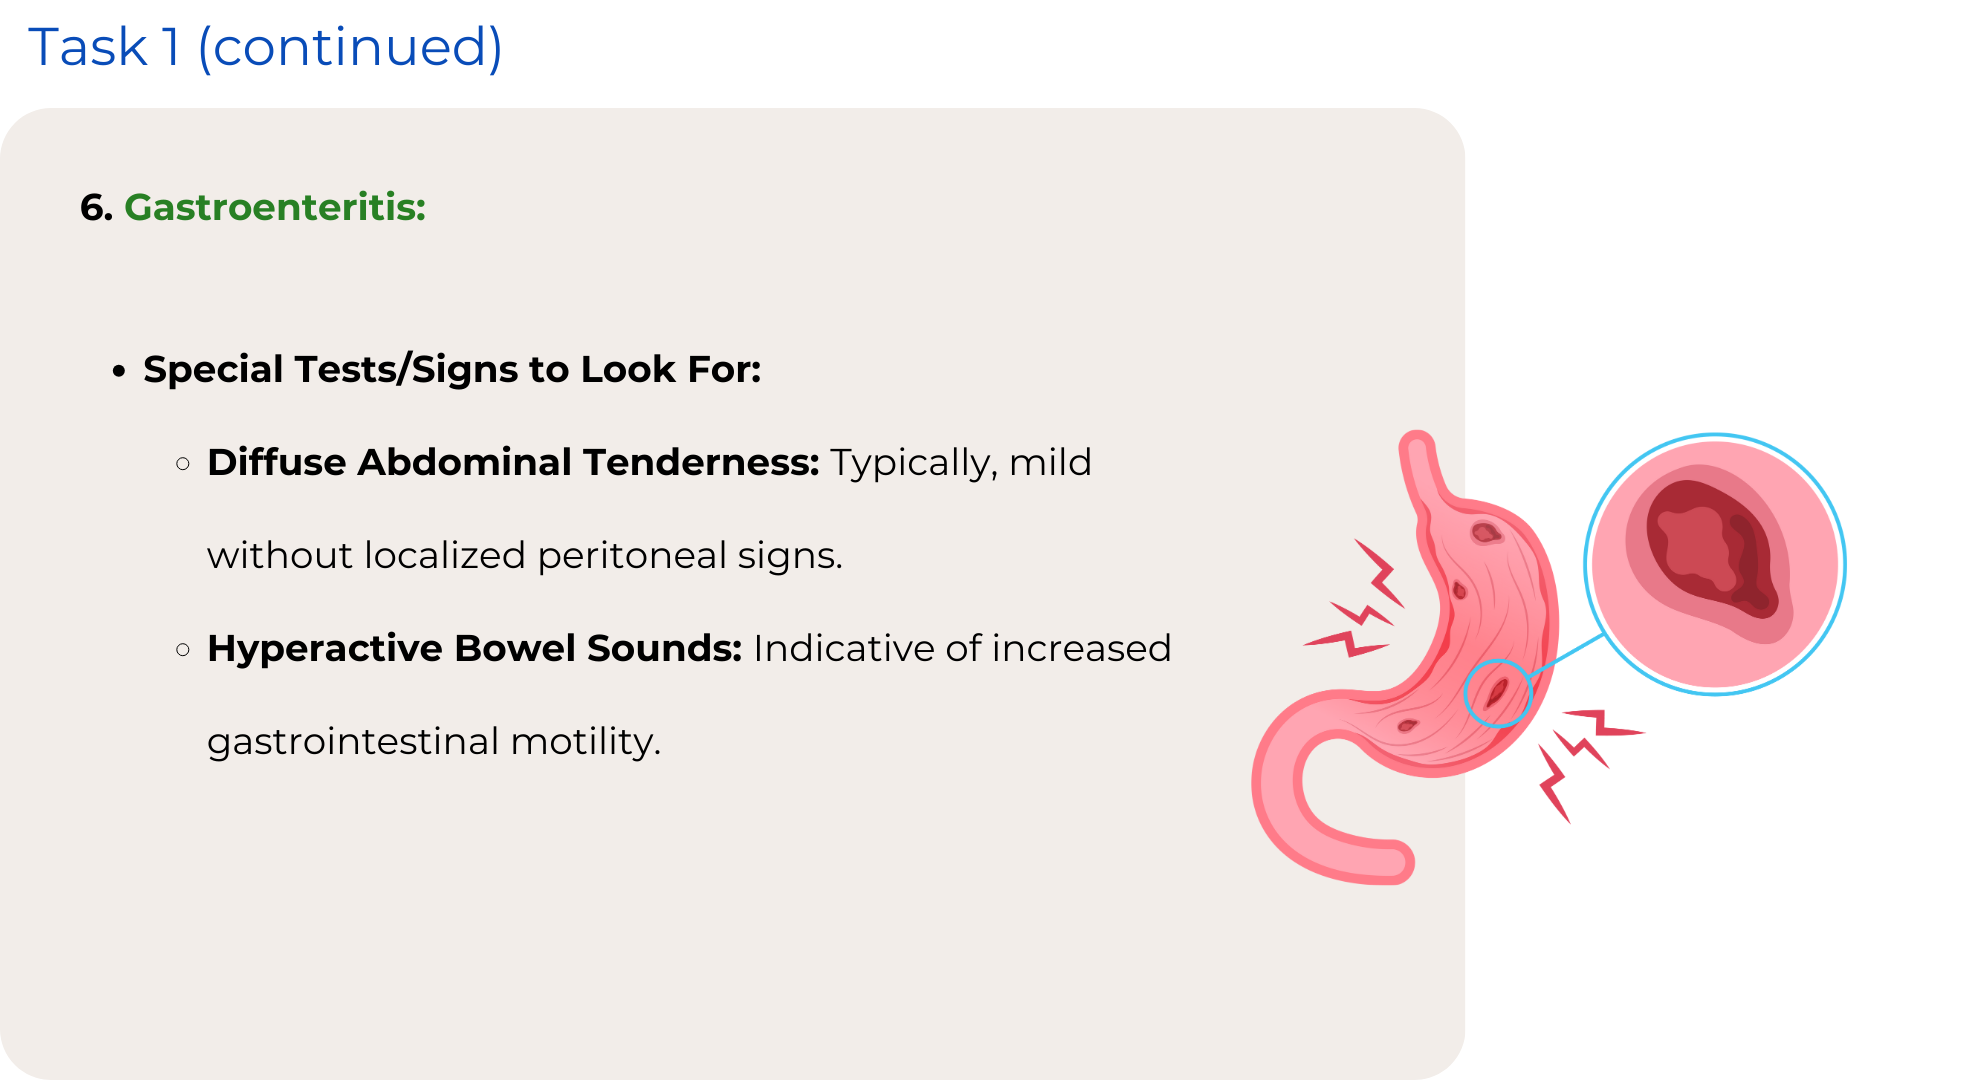Click the hollow bullet before 'Diffuse Abdominal'
This screenshot has height=1080, width=1980.
[x=183, y=463]
